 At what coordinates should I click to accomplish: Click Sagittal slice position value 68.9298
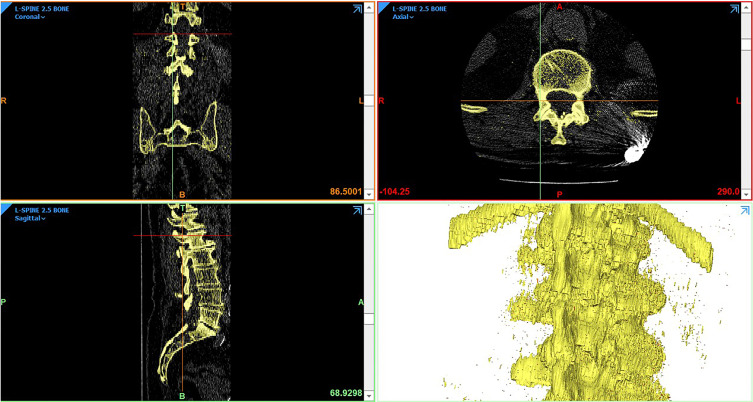click(346, 393)
